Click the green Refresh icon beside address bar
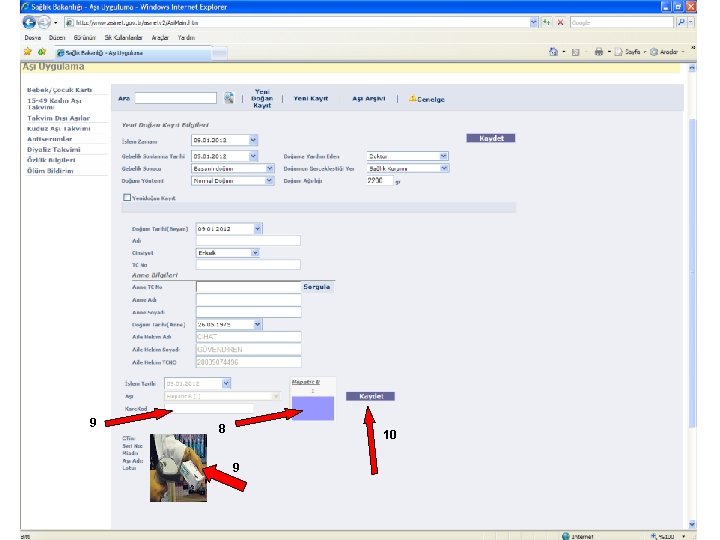The height and width of the screenshot is (540, 720). pyautogui.click(x=546, y=22)
